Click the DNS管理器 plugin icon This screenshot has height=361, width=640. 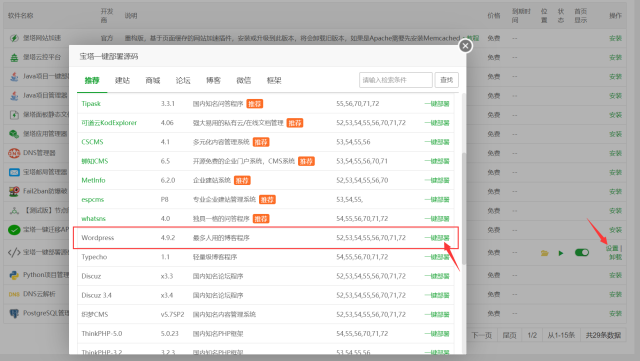coord(14,153)
